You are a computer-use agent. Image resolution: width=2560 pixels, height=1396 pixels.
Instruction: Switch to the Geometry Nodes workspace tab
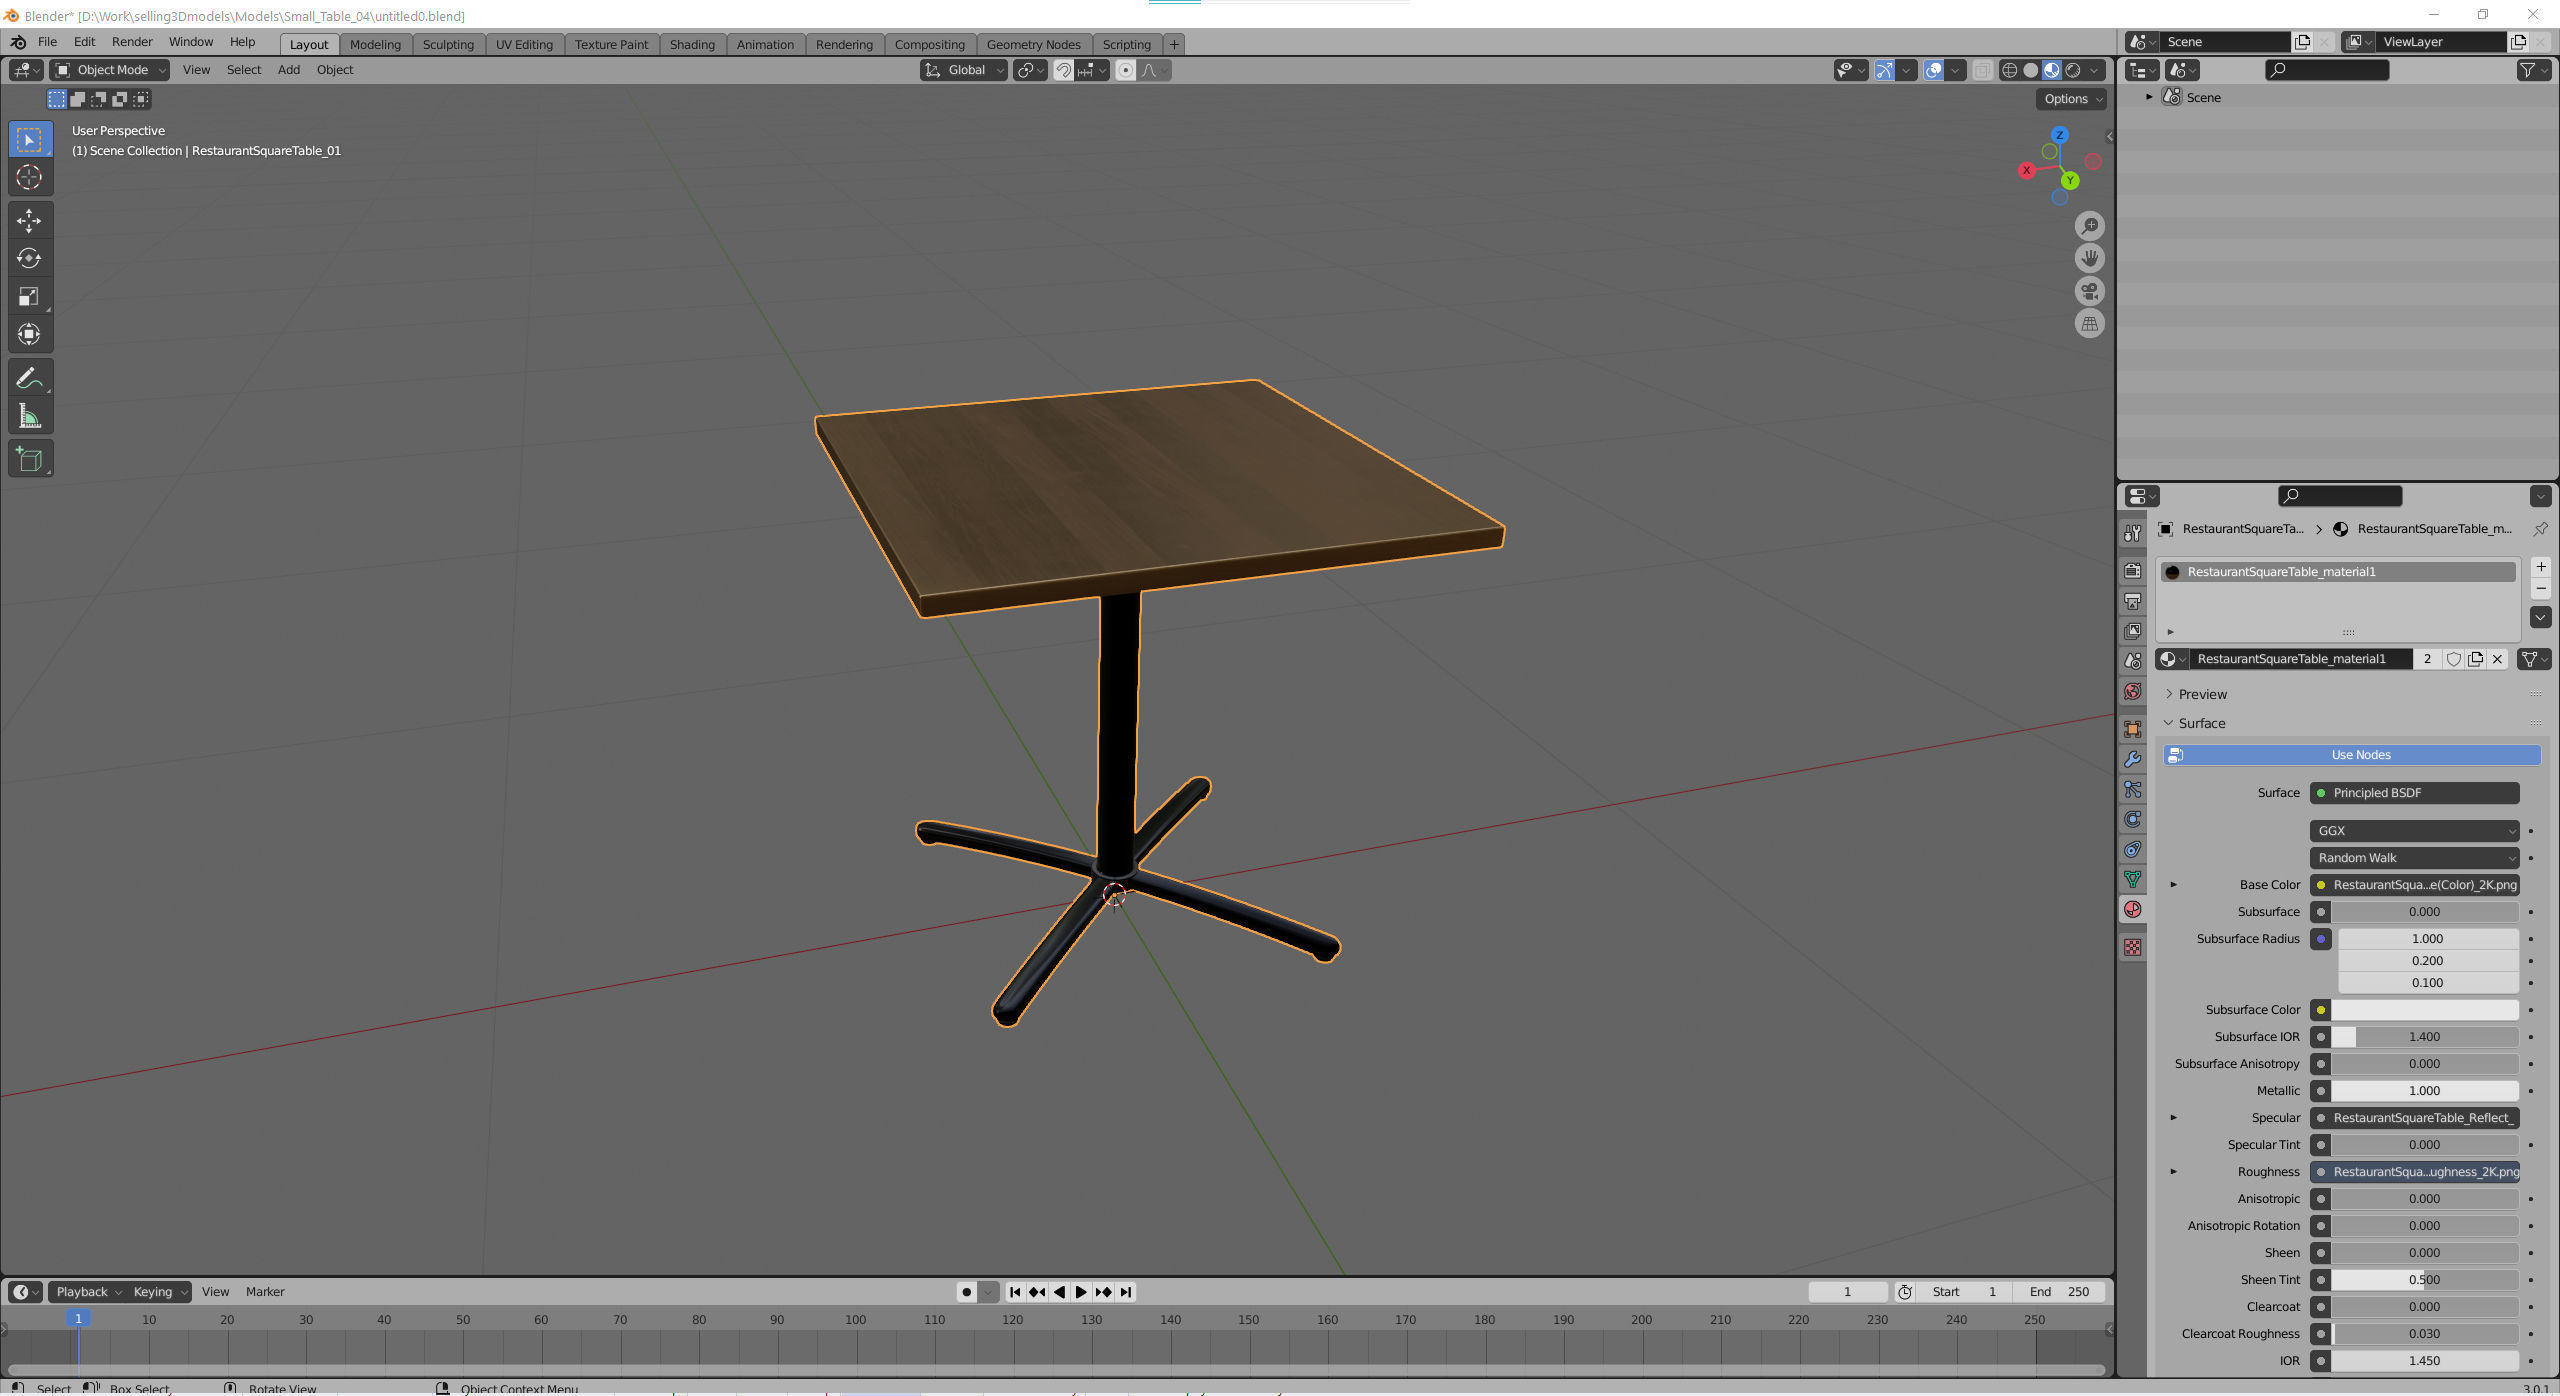point(1033,44)
